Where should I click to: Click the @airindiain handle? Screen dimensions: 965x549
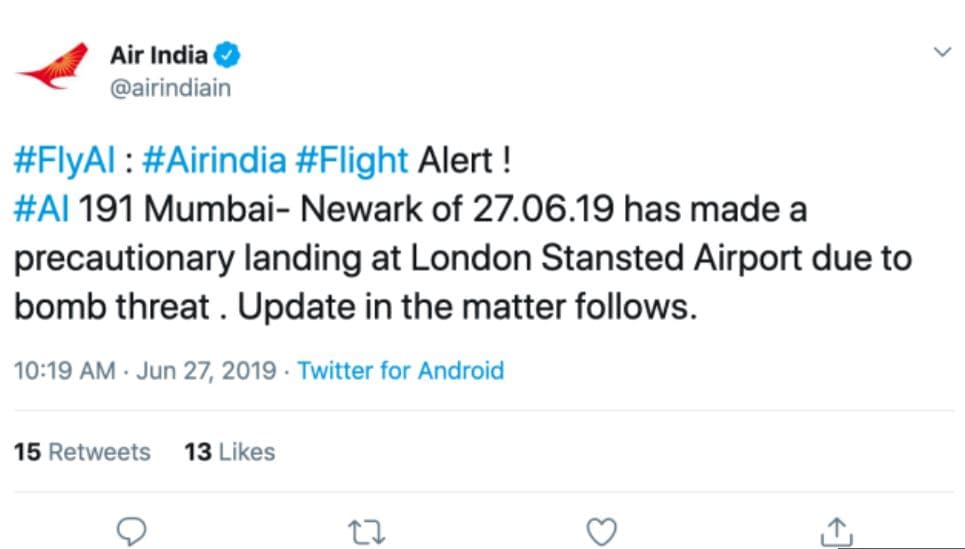tap(170, 88)
